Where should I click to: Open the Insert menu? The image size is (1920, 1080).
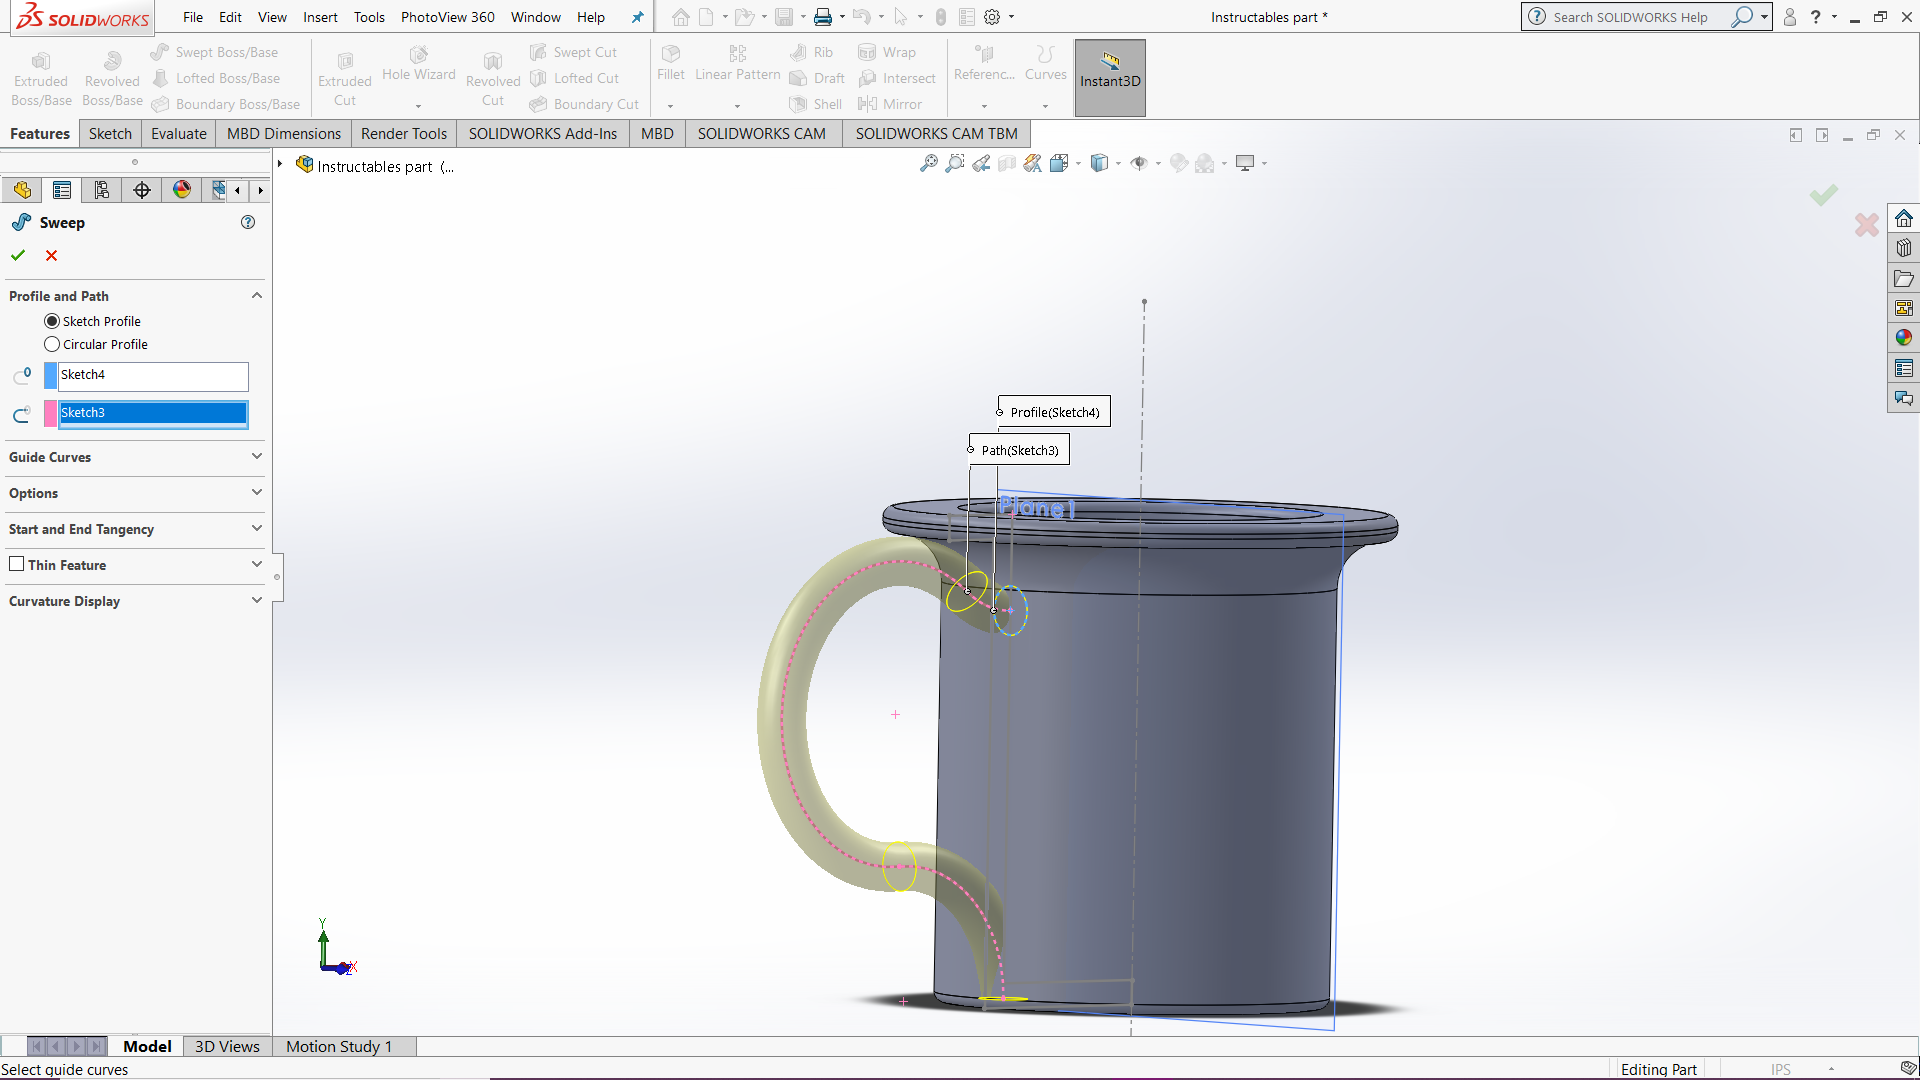320,17
